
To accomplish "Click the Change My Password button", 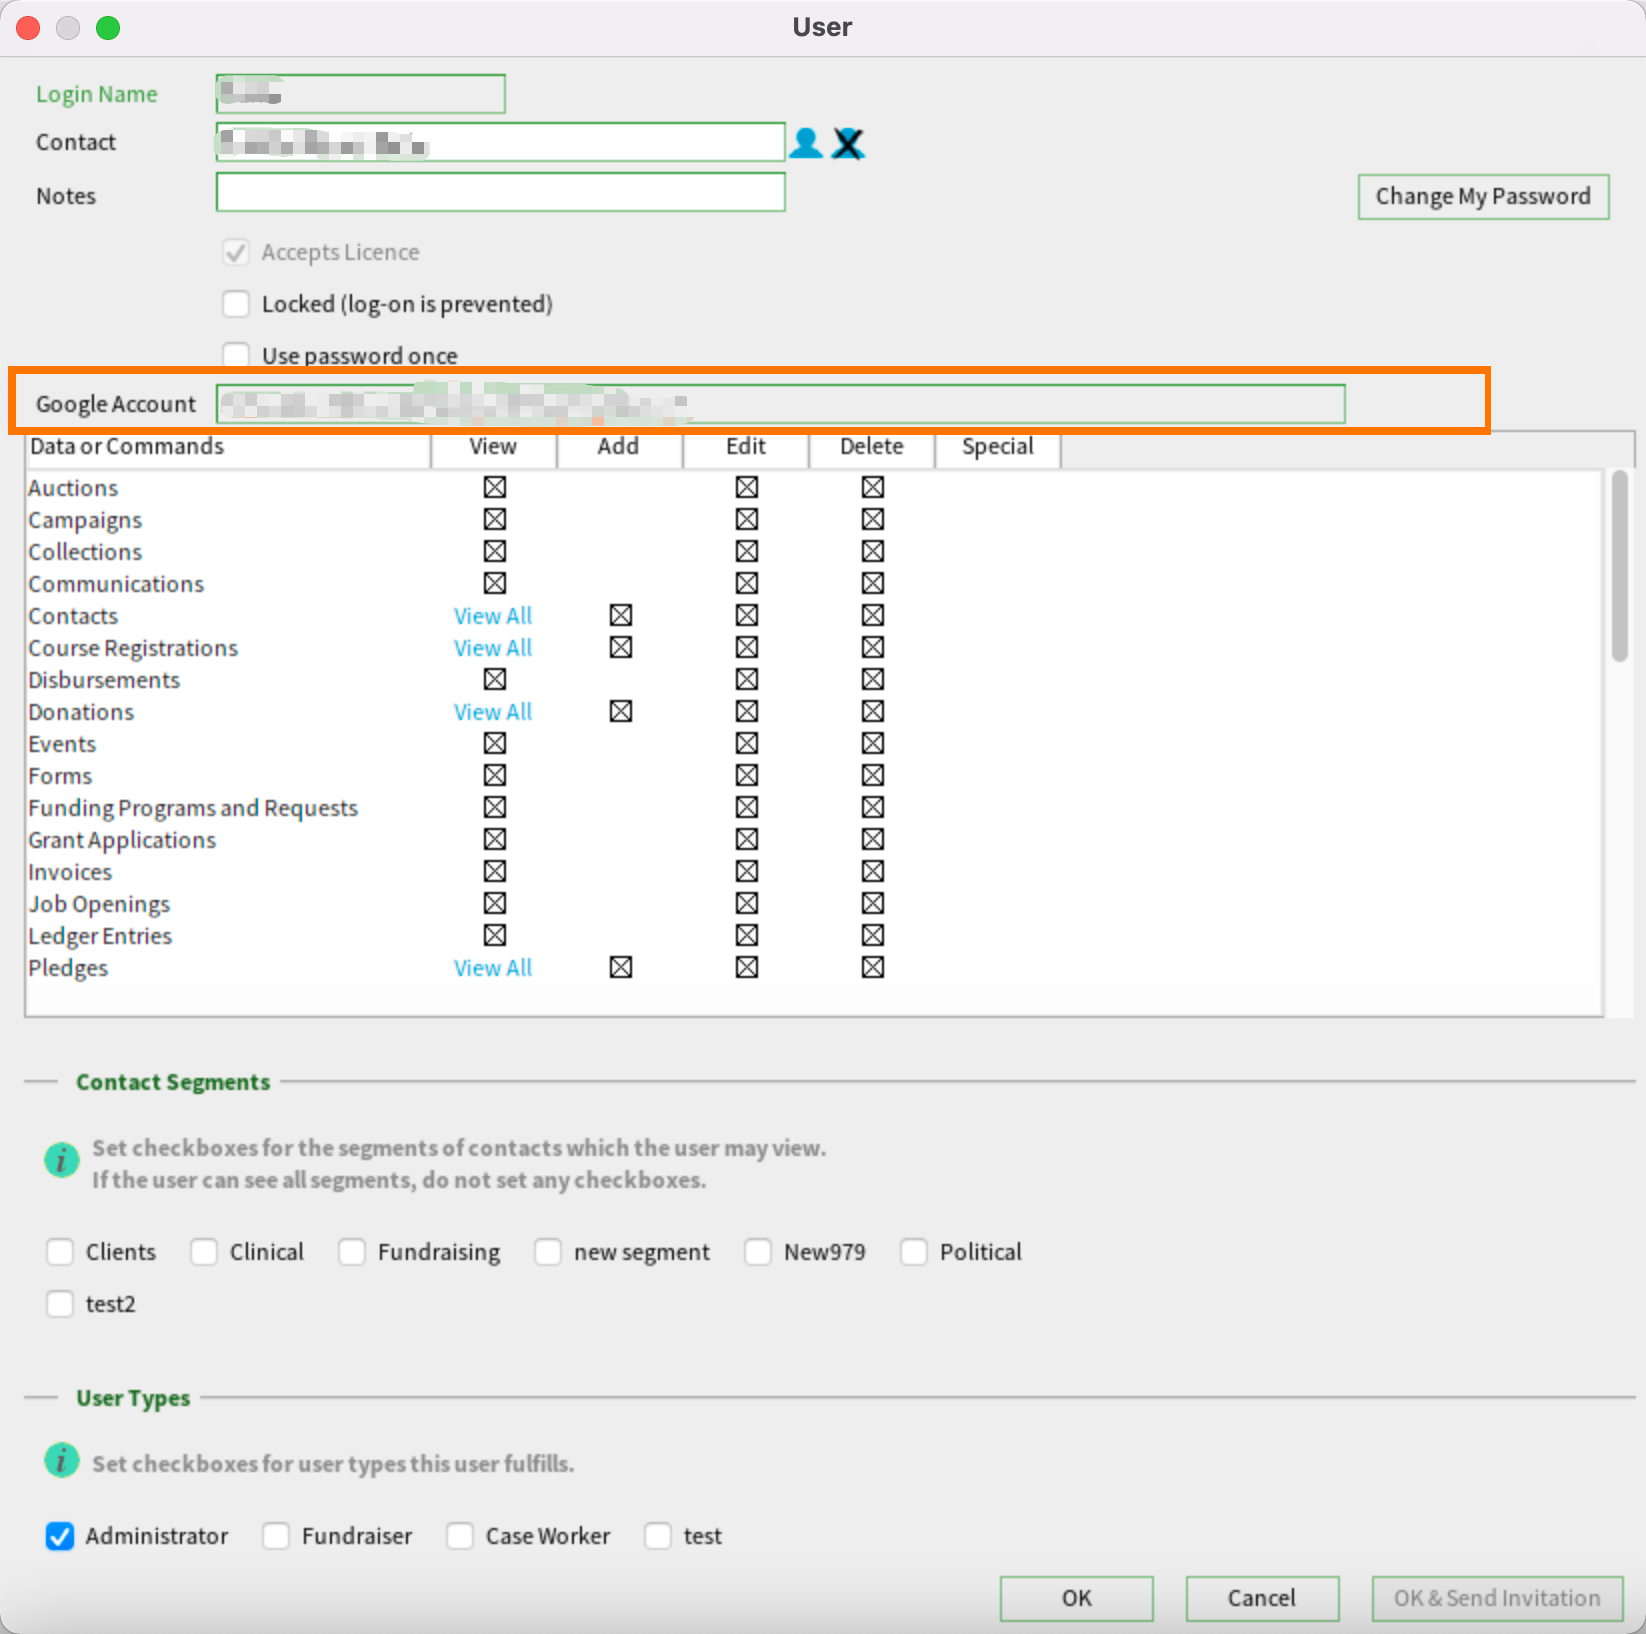I will [1482, 196].
